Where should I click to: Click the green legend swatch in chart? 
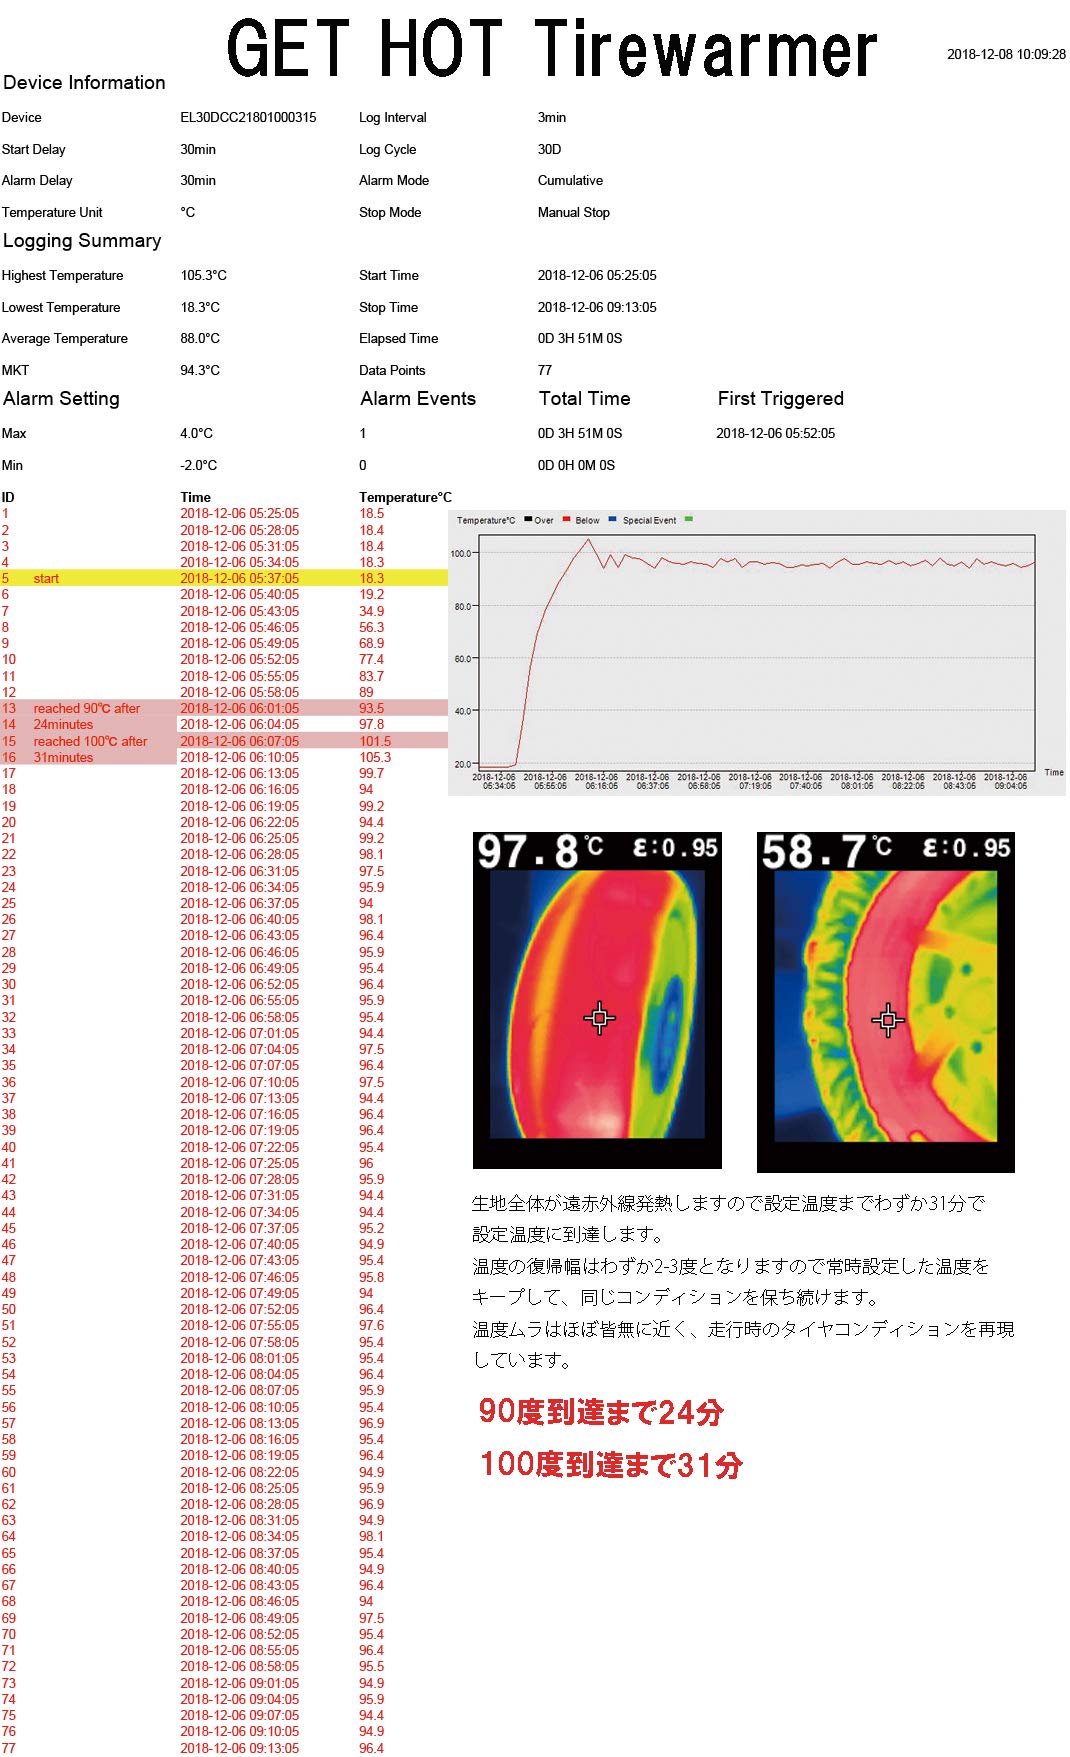[x=688, y=519]
